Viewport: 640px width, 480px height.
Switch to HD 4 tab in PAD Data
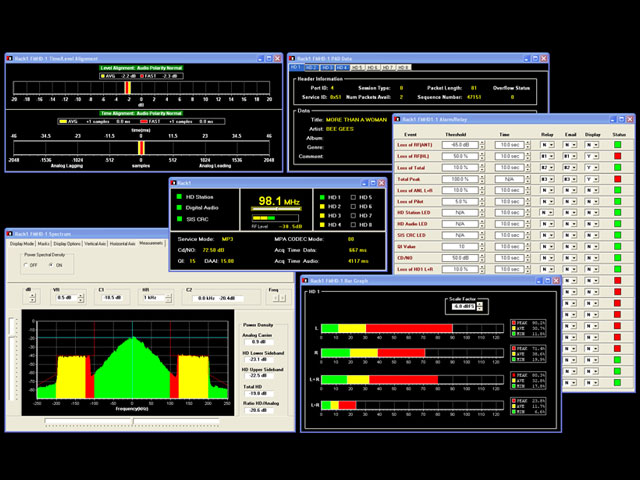(342, 67)
